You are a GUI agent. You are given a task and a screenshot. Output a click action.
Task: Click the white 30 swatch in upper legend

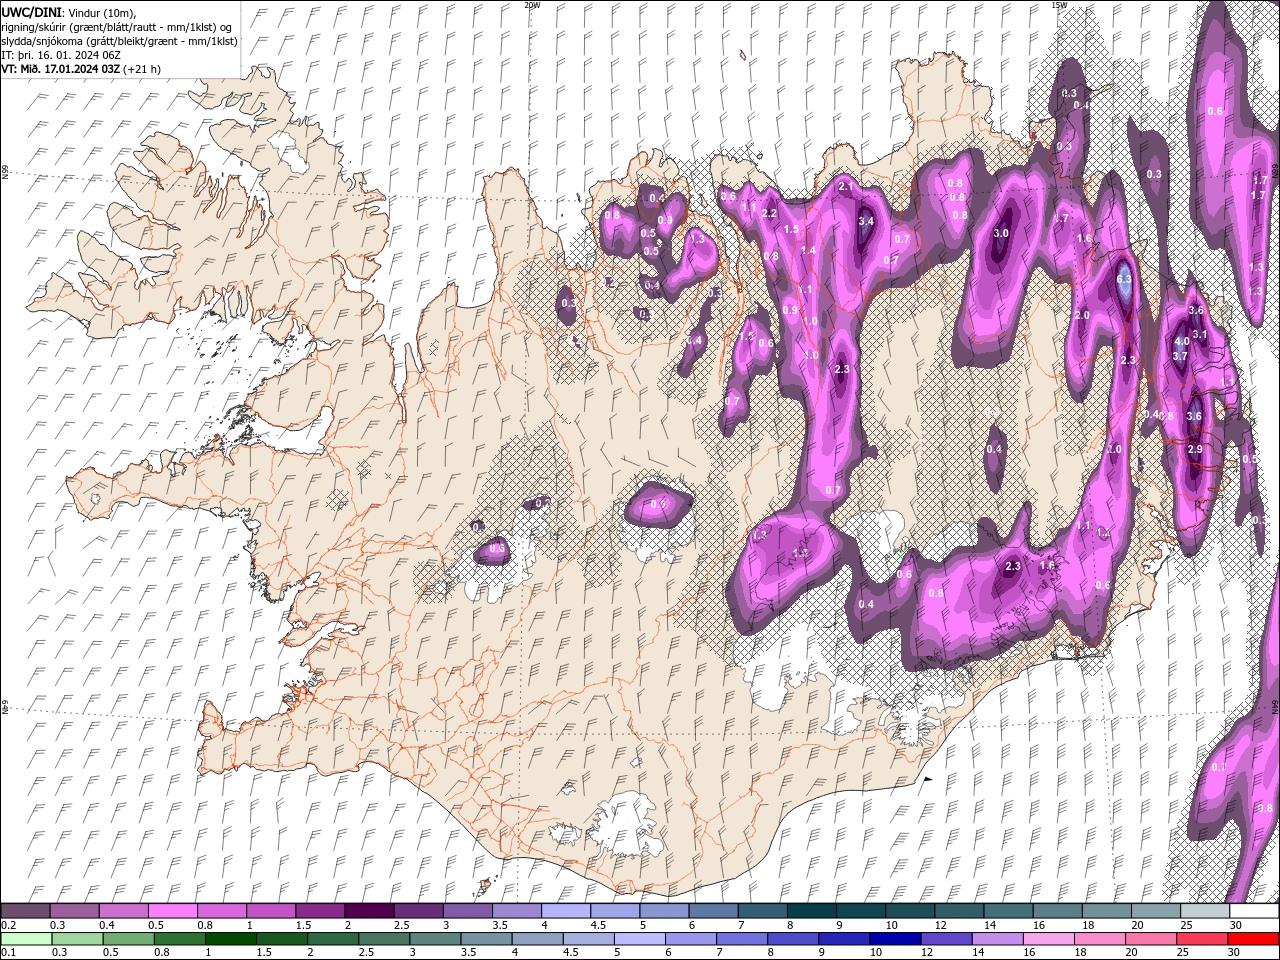pos(1254,911)
